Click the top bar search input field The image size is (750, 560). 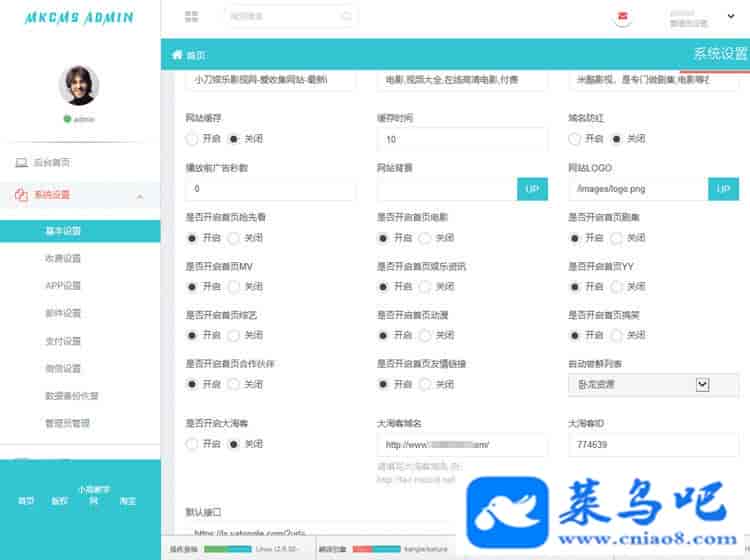[x=290, y=17]
